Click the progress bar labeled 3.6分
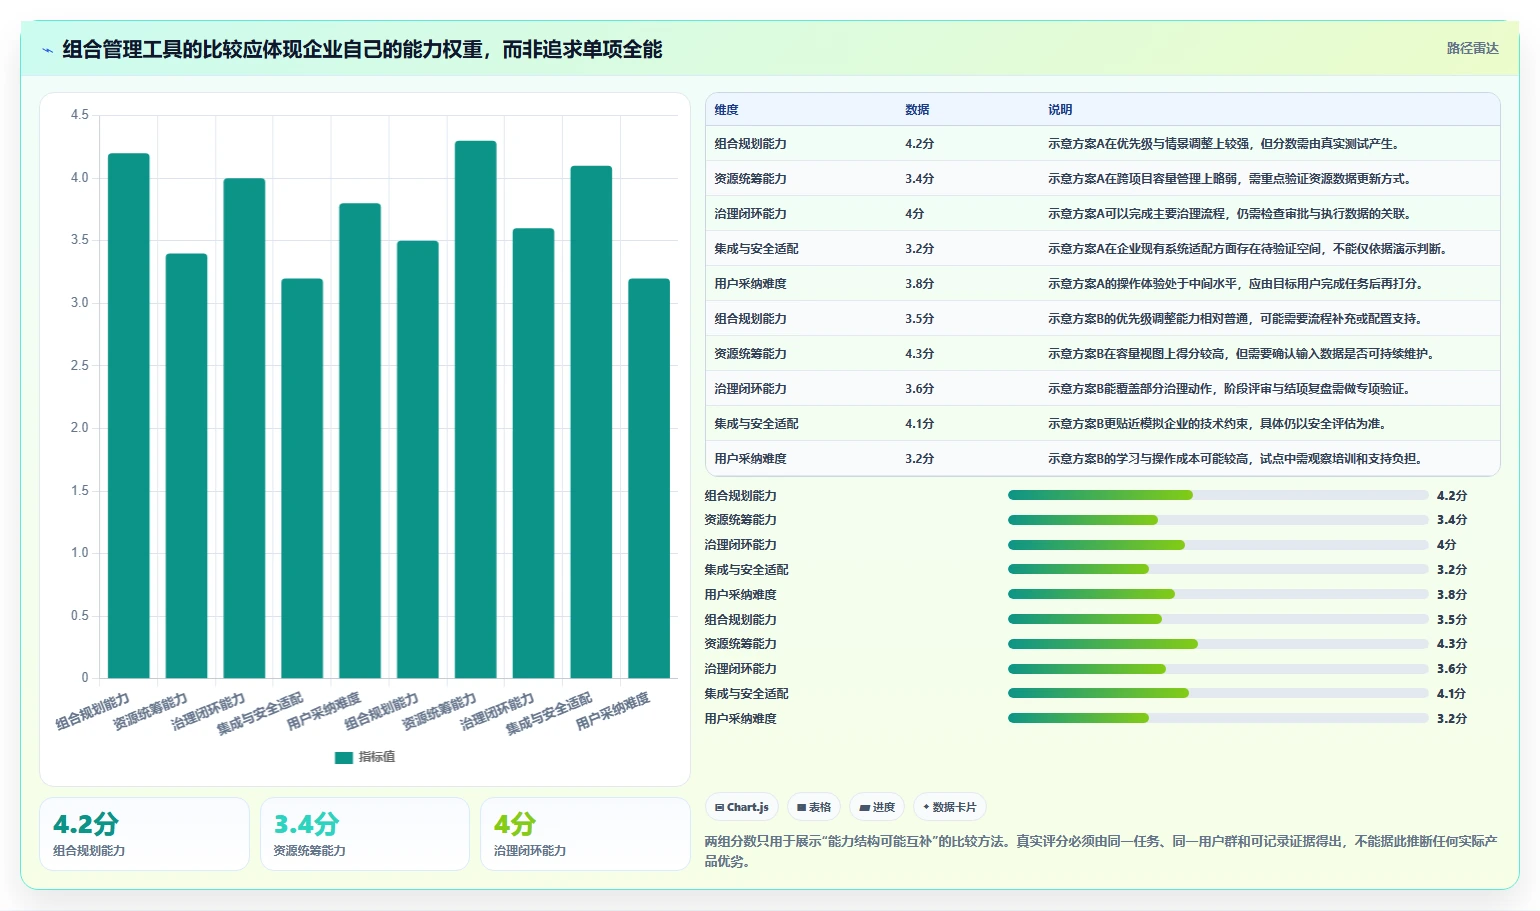1540x911 pixels. 1218,669
